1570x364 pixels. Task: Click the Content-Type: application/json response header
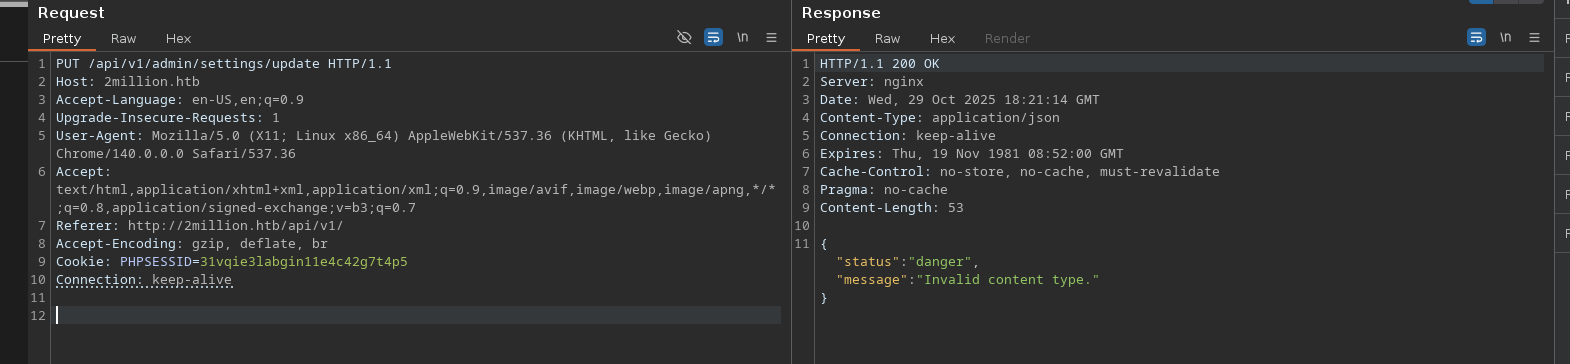coord(940,117)
